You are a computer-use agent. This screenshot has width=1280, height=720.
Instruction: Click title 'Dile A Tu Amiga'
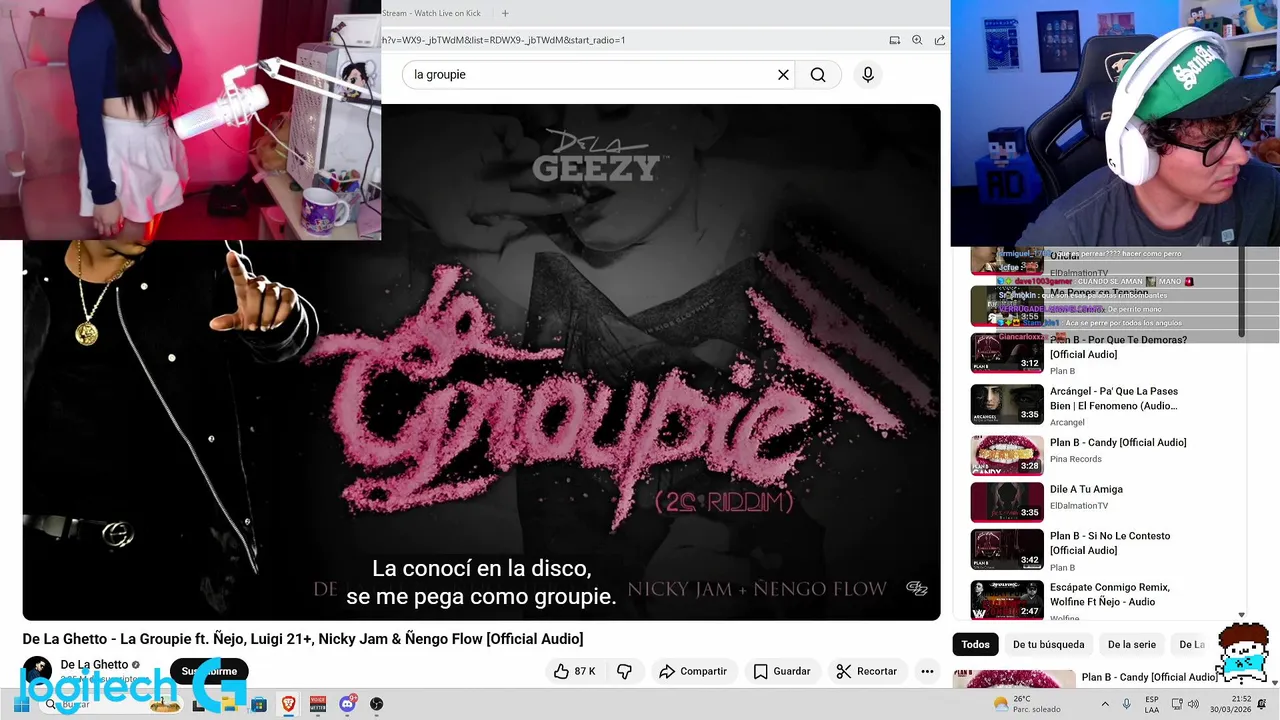(x=1086, y=489)
